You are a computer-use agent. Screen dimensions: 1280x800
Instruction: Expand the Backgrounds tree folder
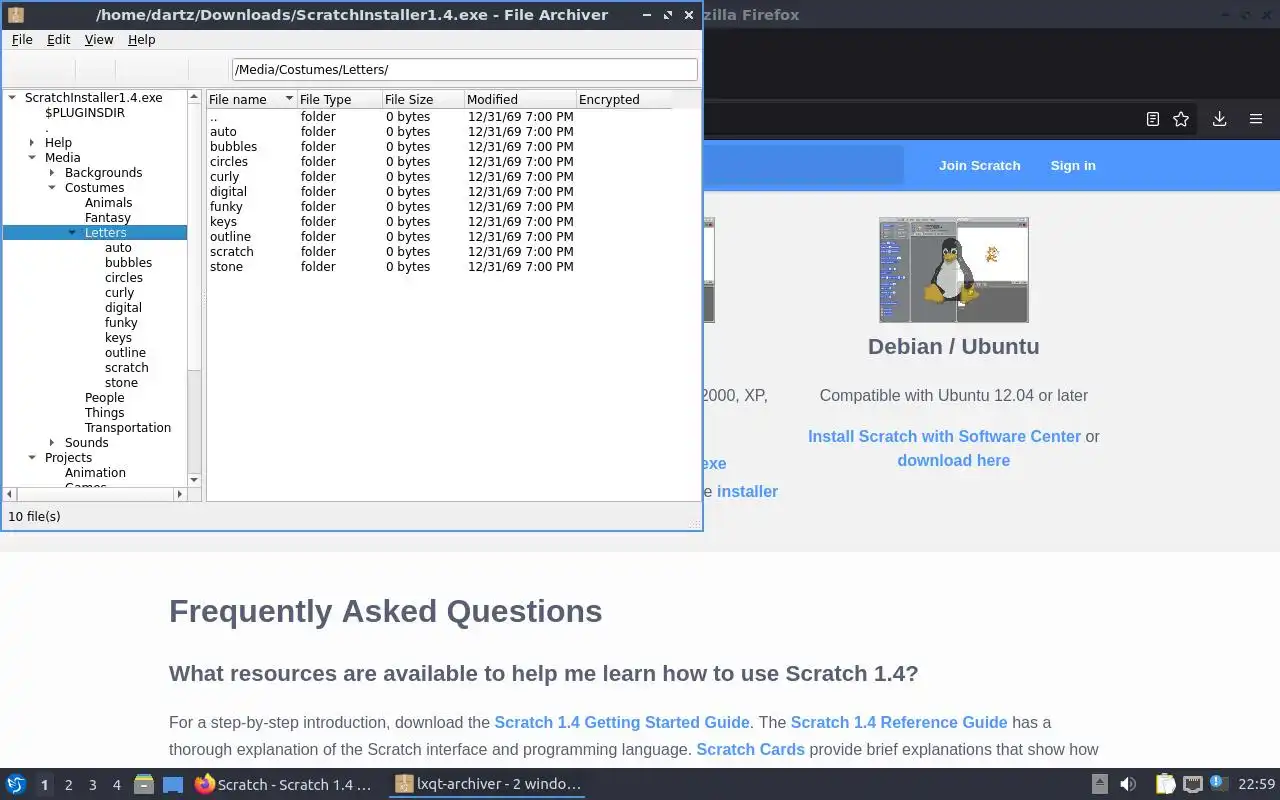52,172
